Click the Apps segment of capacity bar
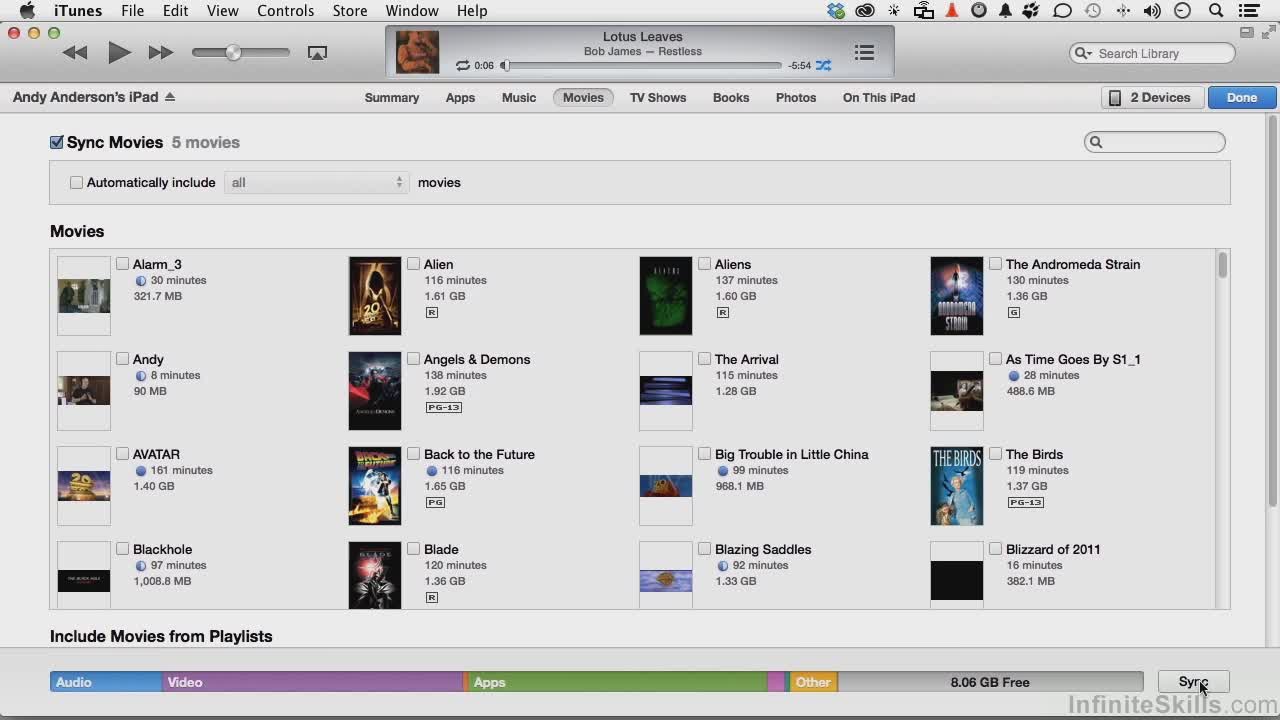Image resolution: width=1280 pixels, height=720 pixels. 618,682
